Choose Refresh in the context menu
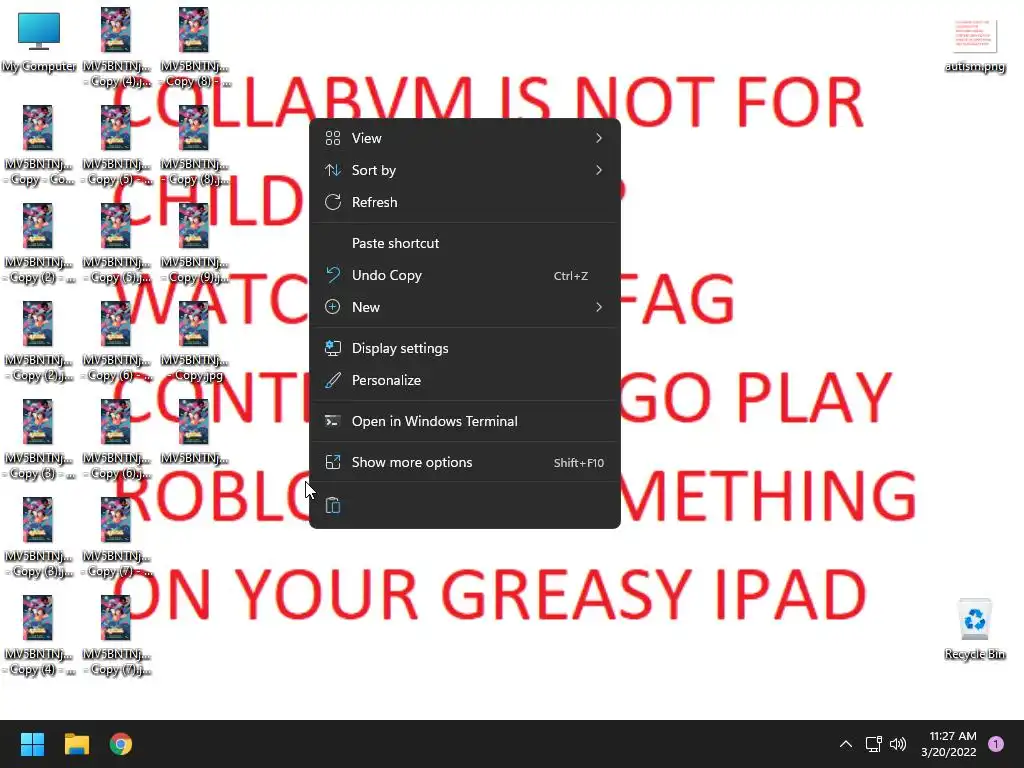 tap(464, 202)
